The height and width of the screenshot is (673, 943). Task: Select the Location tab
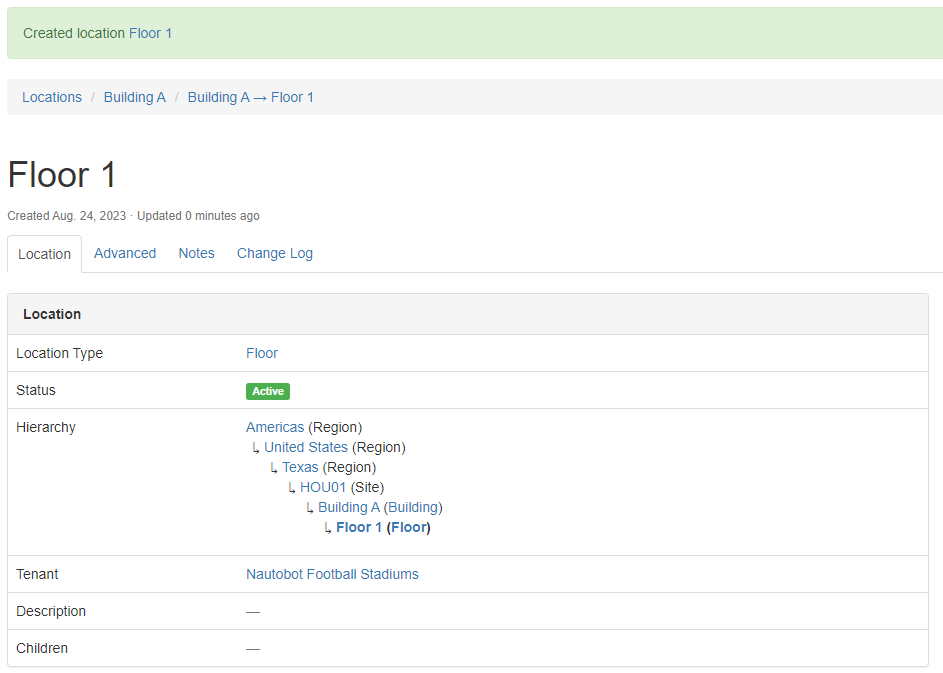pyautogui.click(x=45, y=254)
